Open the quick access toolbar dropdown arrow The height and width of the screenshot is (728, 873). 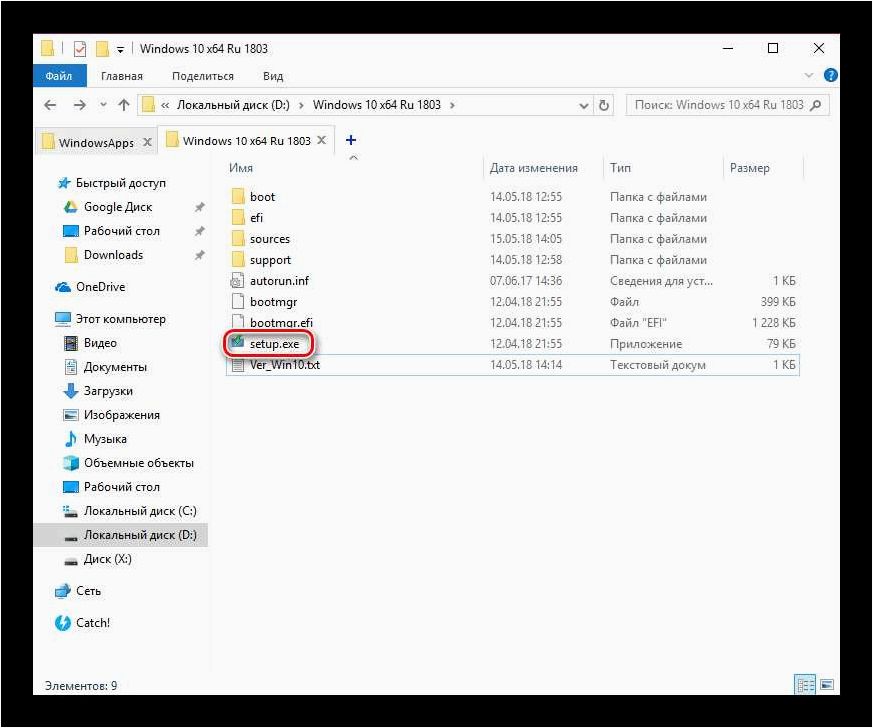120,50
